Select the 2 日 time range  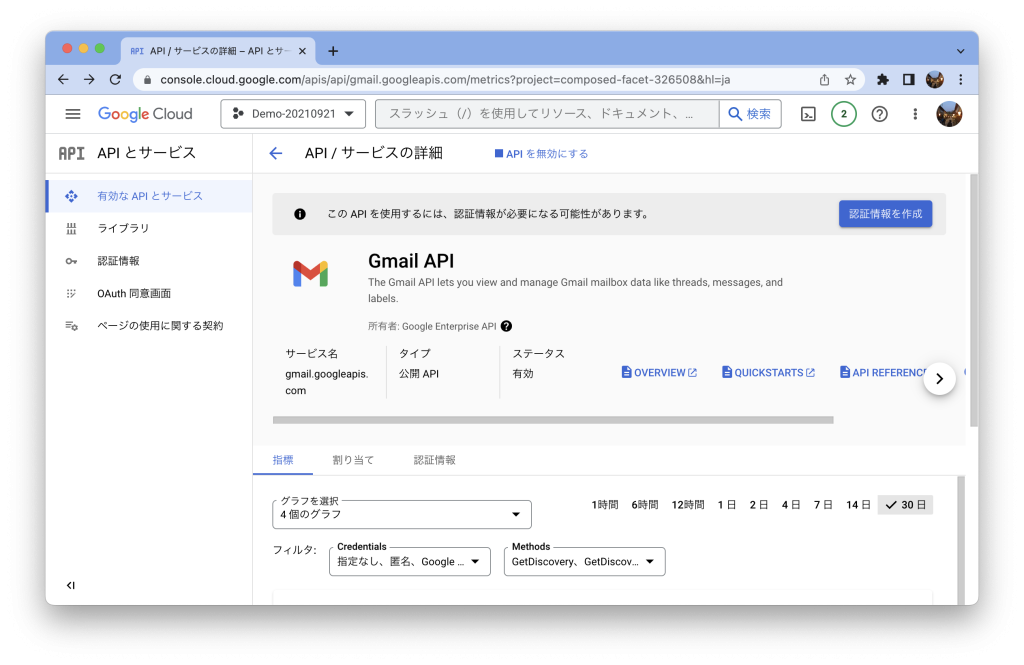pos(758,505)
